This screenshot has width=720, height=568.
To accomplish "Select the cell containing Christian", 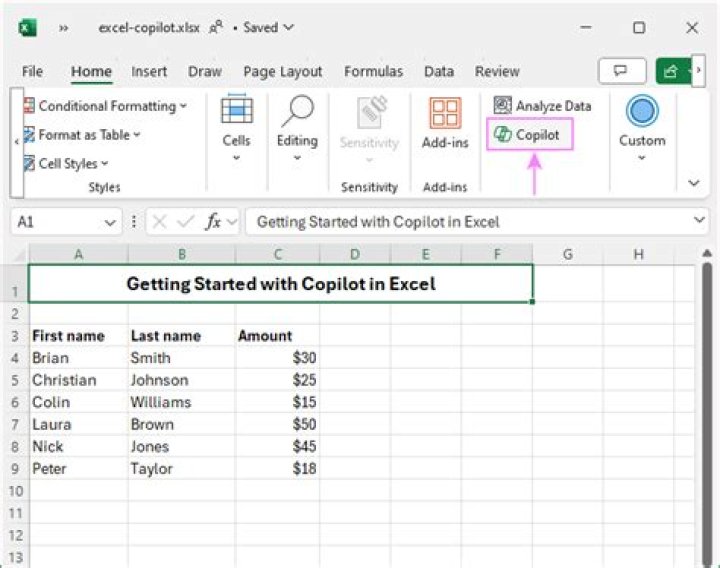I will (x=79, y=380).
